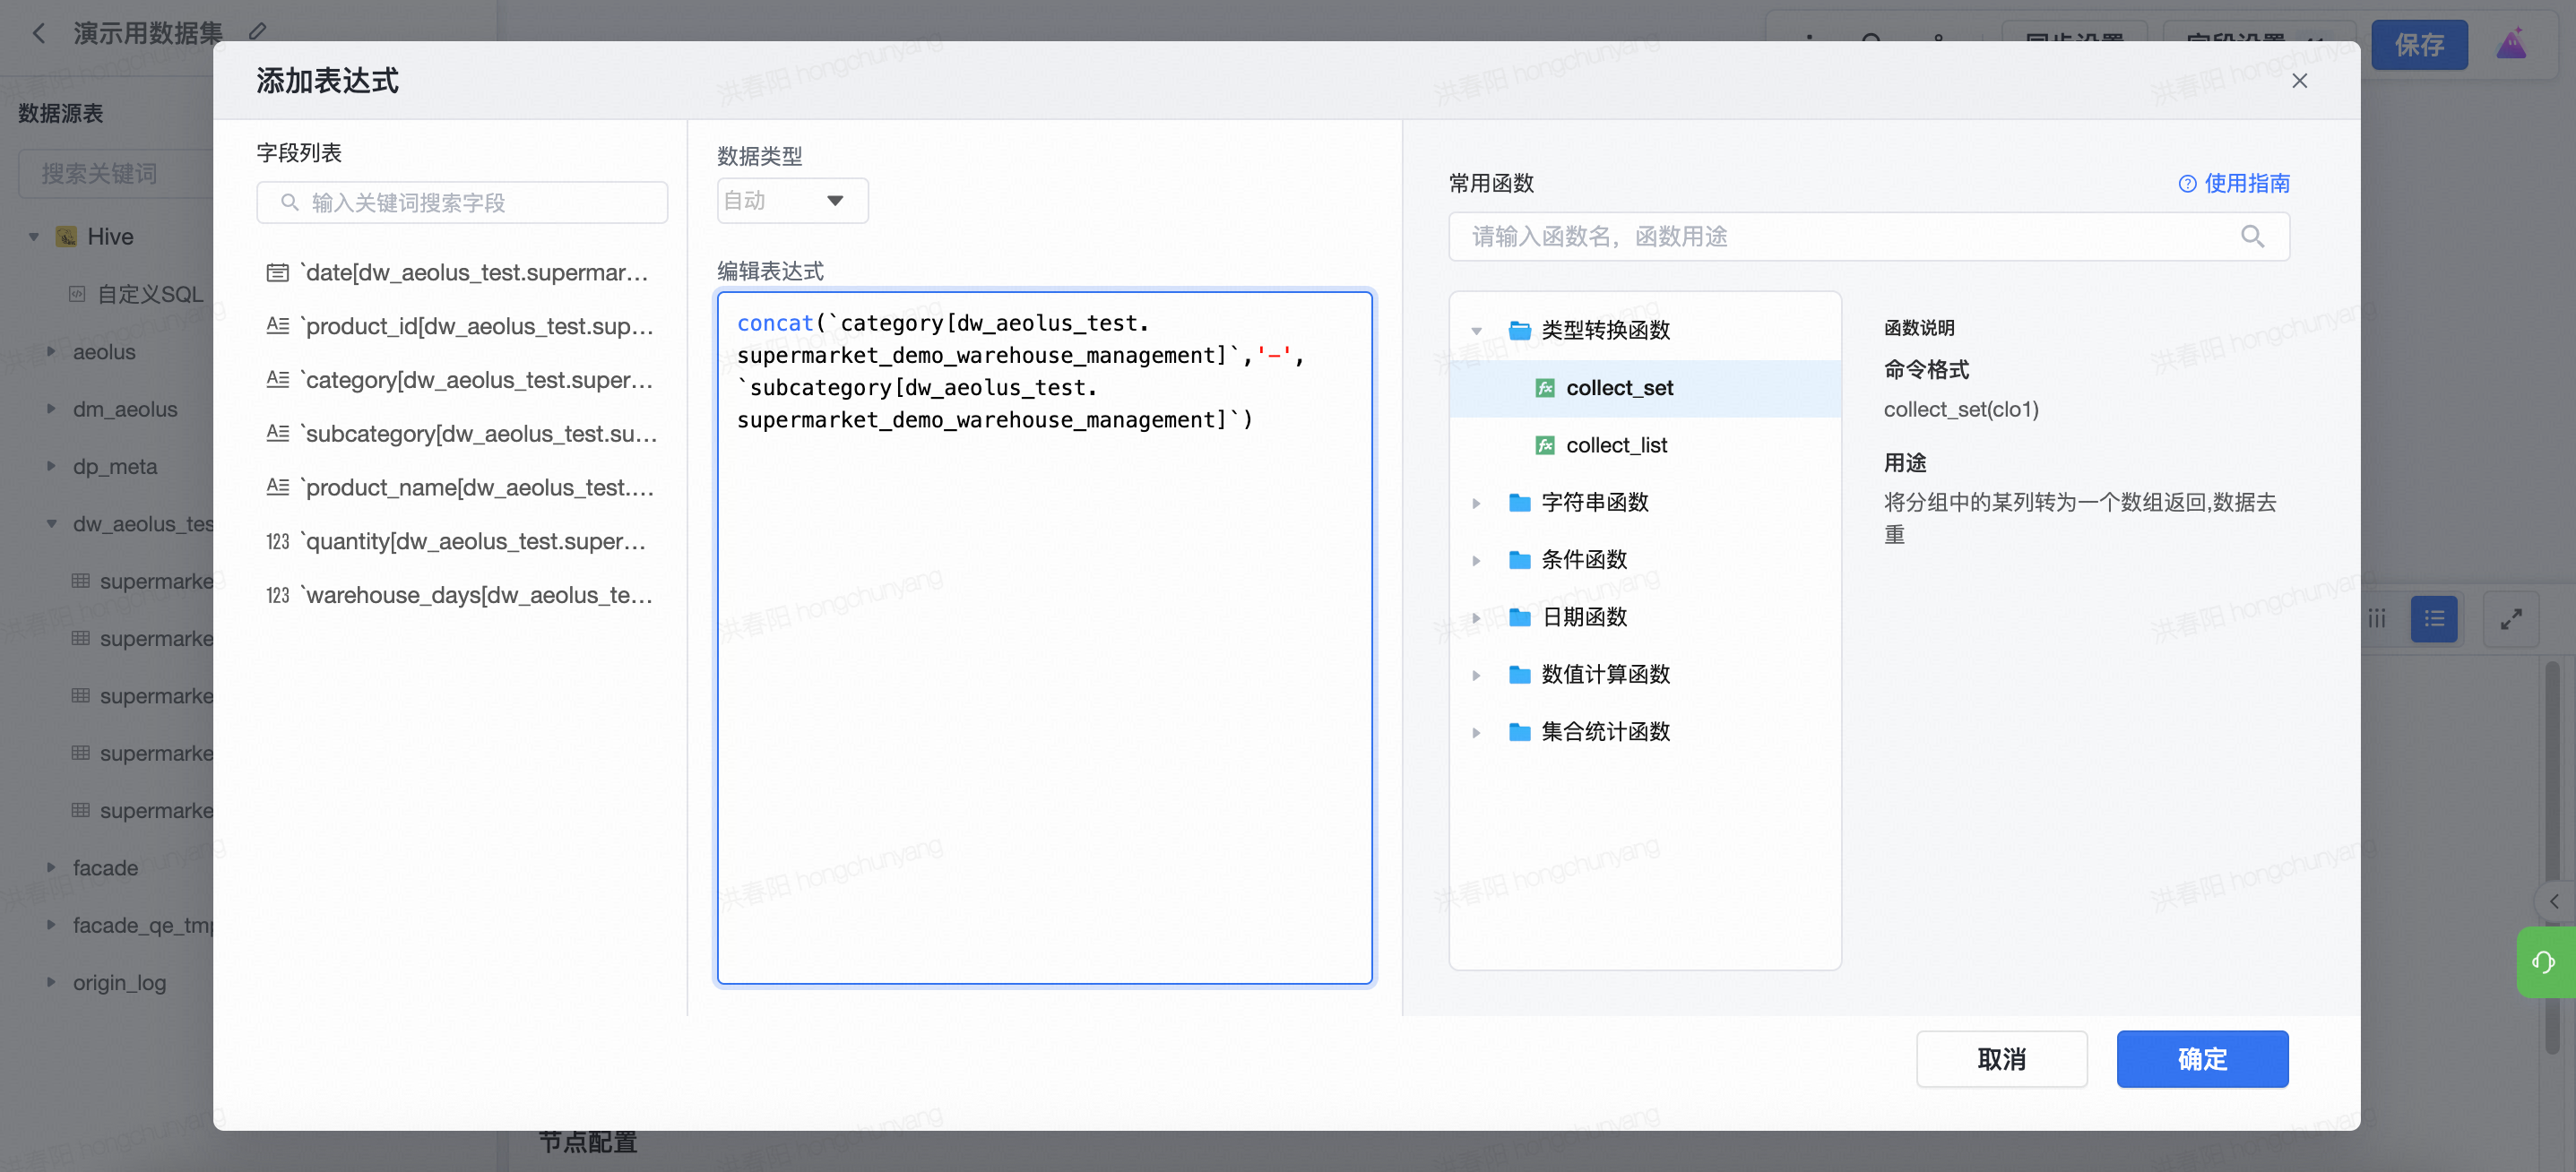Click the search icon in function search box
The width and height of the screenshot is (2576, 1172).
coord(2251,237)
